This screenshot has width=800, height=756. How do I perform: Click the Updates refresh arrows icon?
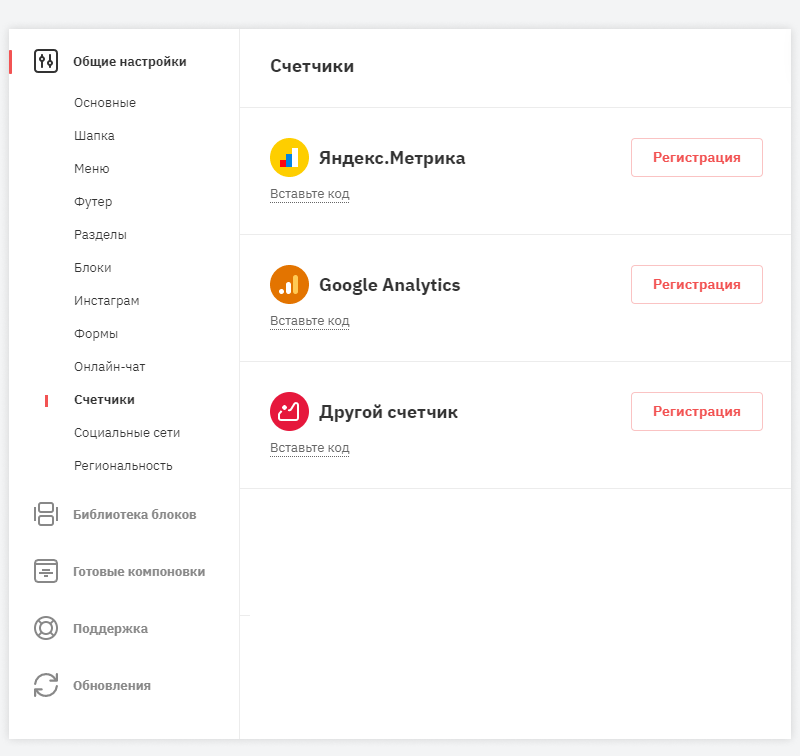46,685
